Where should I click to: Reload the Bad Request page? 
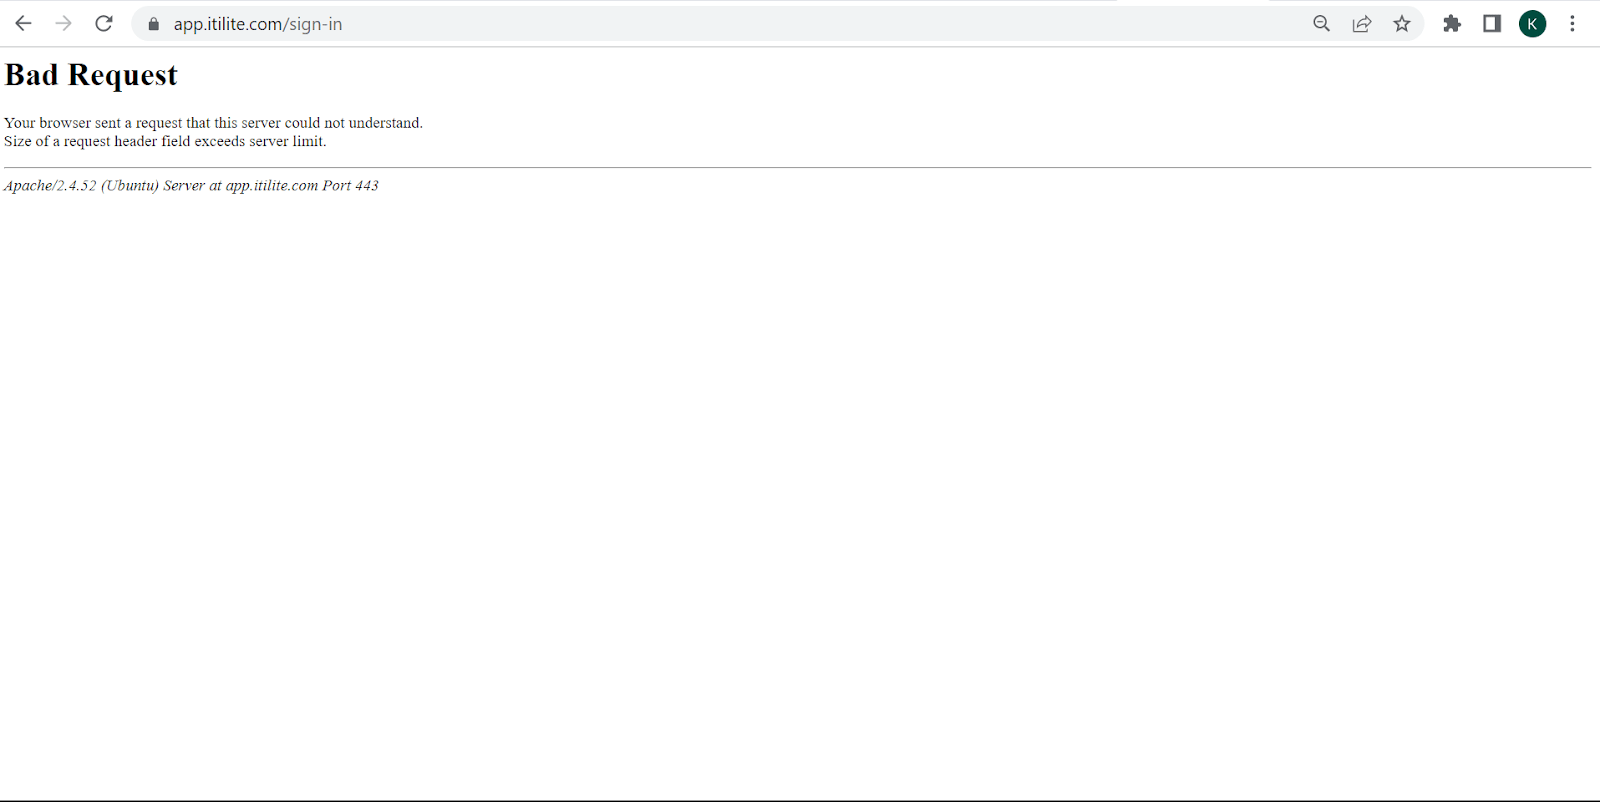click(104, 23)
